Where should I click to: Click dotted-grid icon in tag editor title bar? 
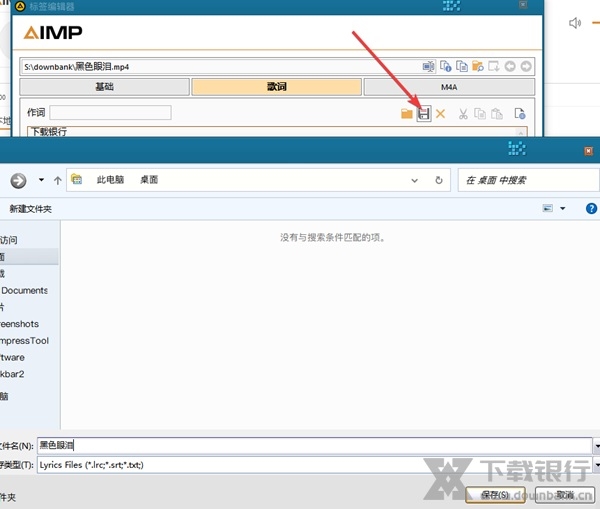pos(452,6)
